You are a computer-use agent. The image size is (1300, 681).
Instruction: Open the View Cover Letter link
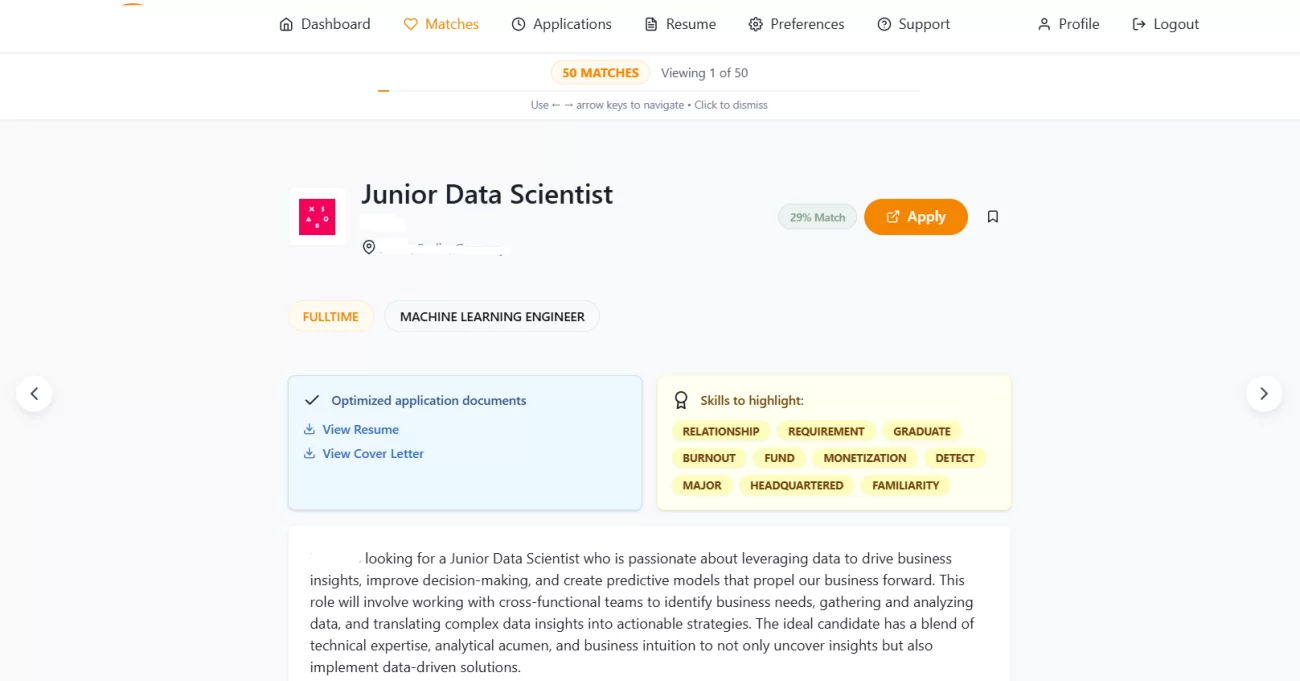[373, 454]
